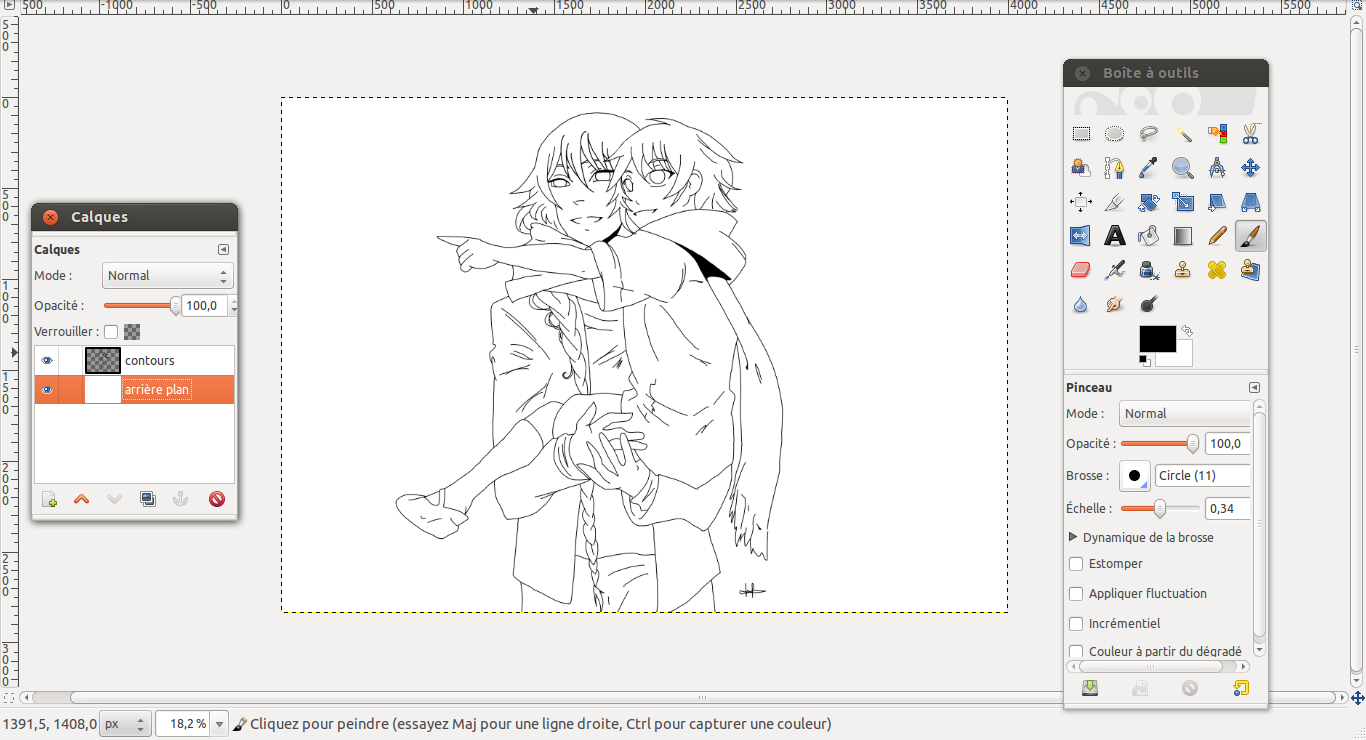The image size is (1366, 740).
Task: Raise the selected layer up
Action: tap(82, 499)
